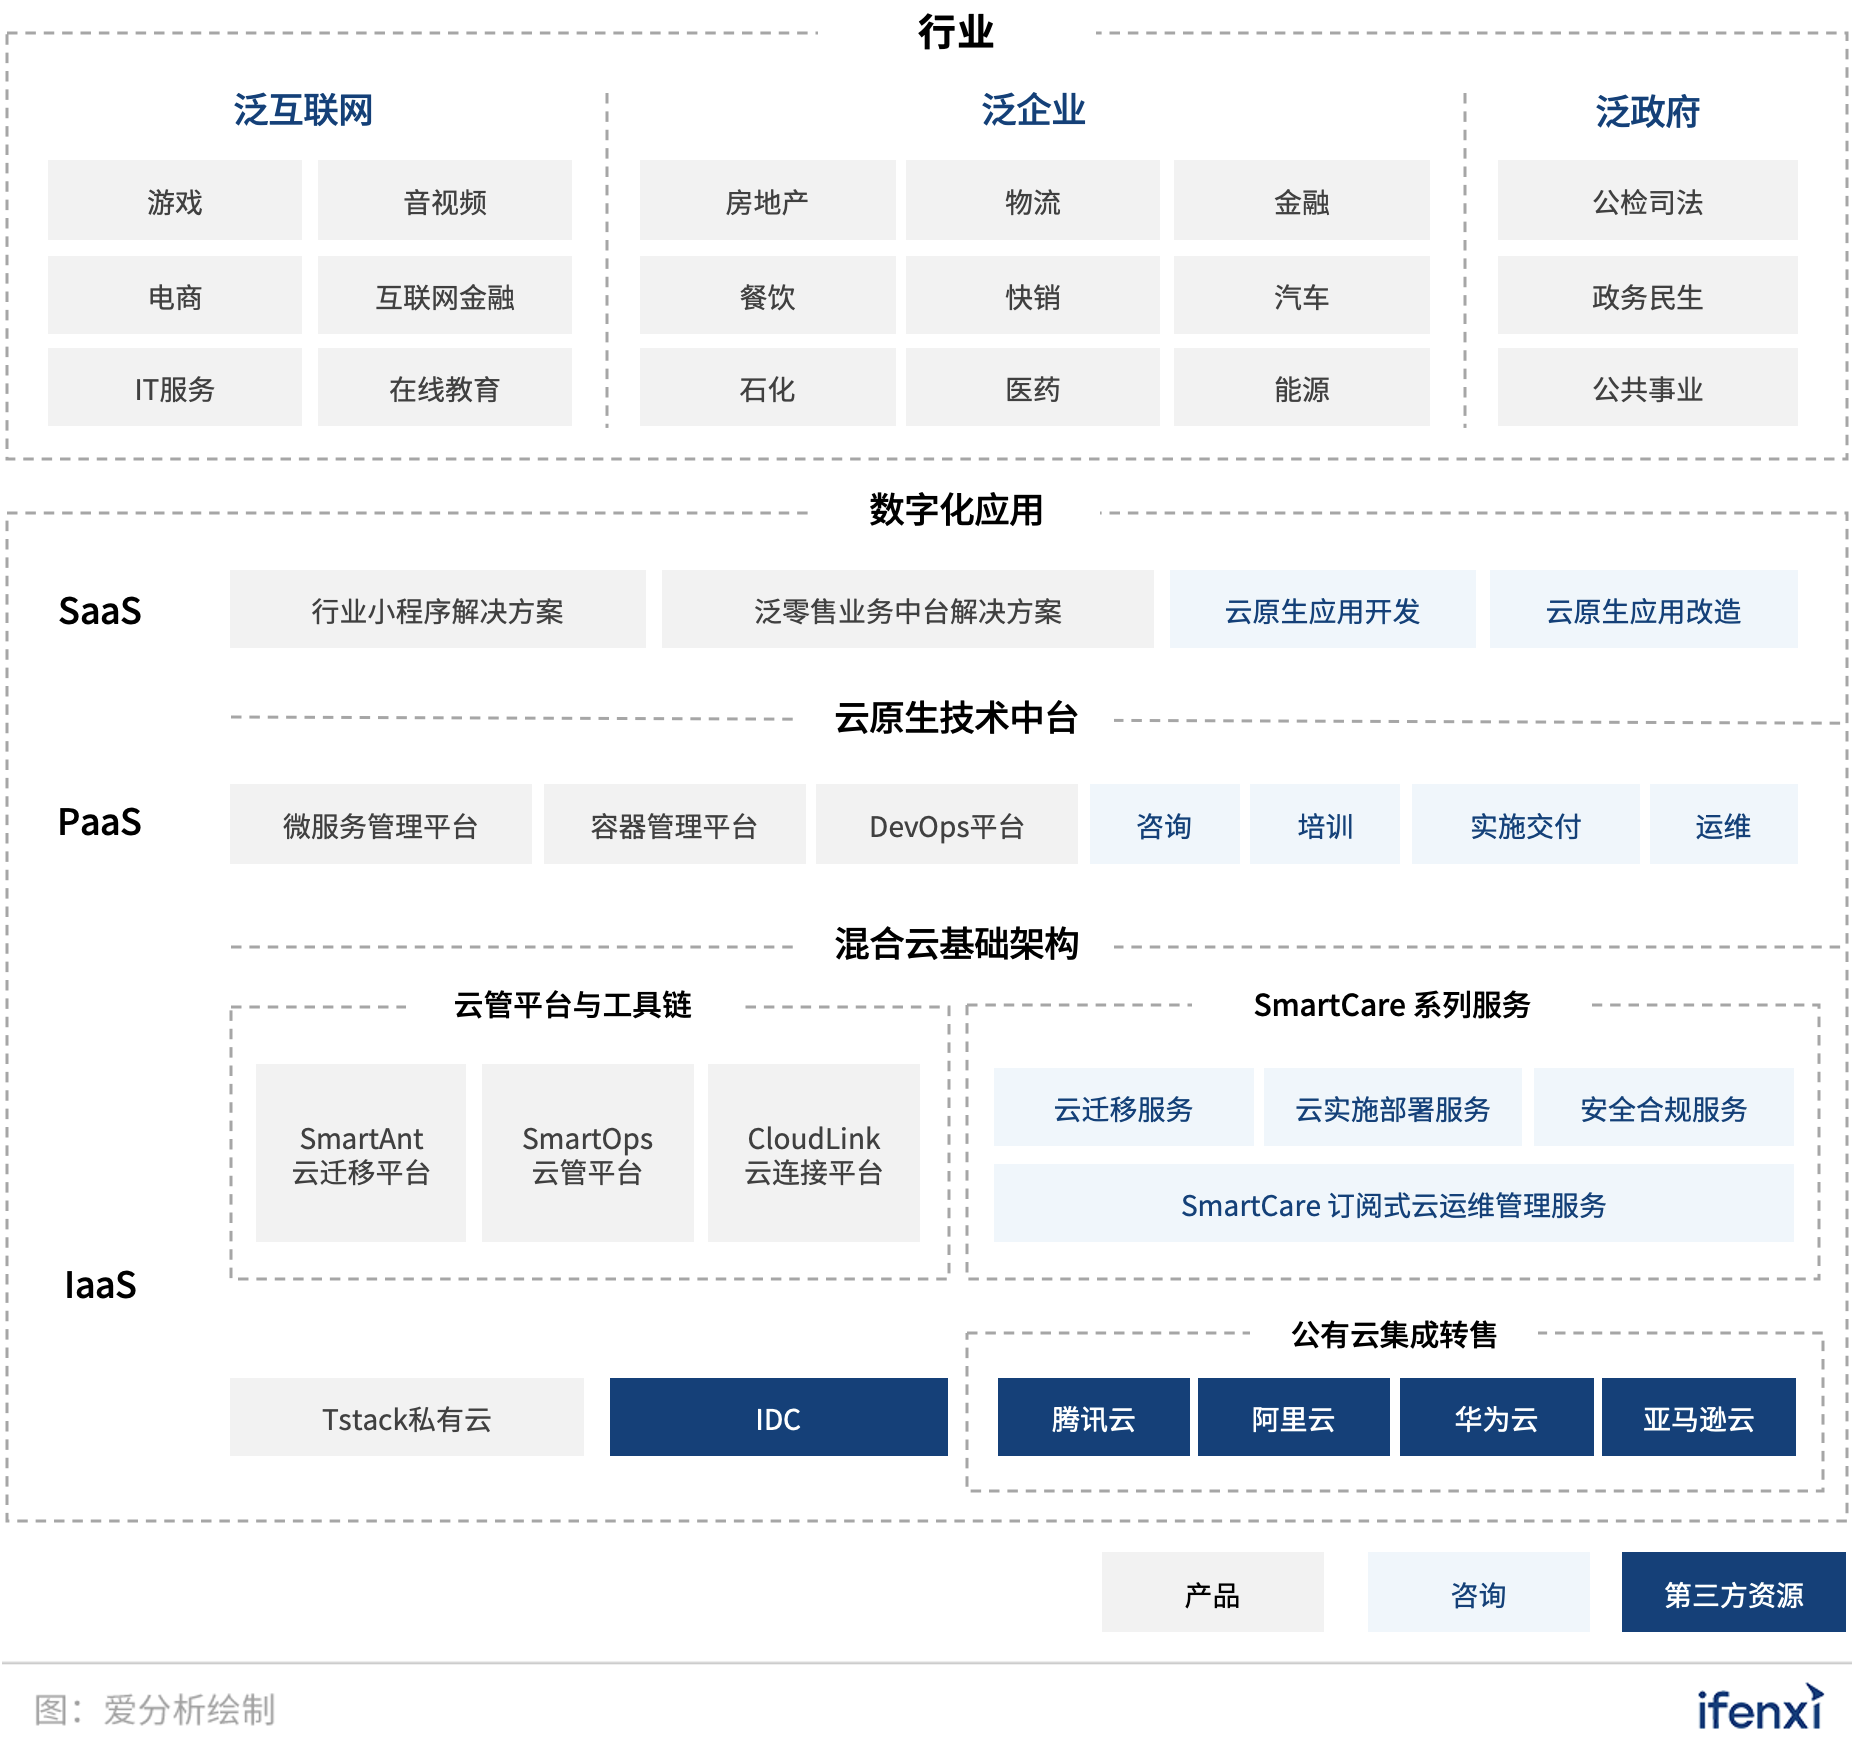Select 微服务管理平台 in PaaS row
The width and height of the screenshot is (1852, 1744).
380,824
